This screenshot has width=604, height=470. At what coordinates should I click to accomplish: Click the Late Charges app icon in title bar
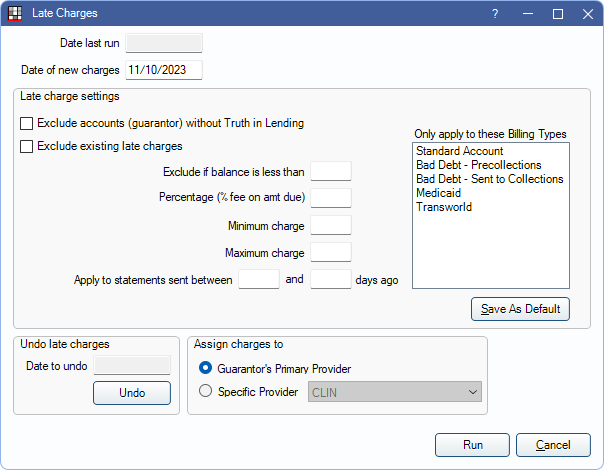click(15, 14)
